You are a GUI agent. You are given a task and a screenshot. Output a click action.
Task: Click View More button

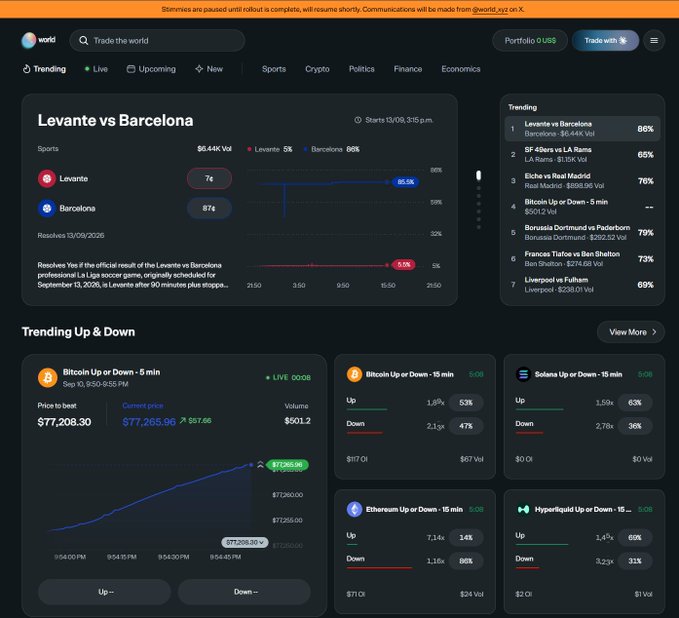click(x=631, y=332)
